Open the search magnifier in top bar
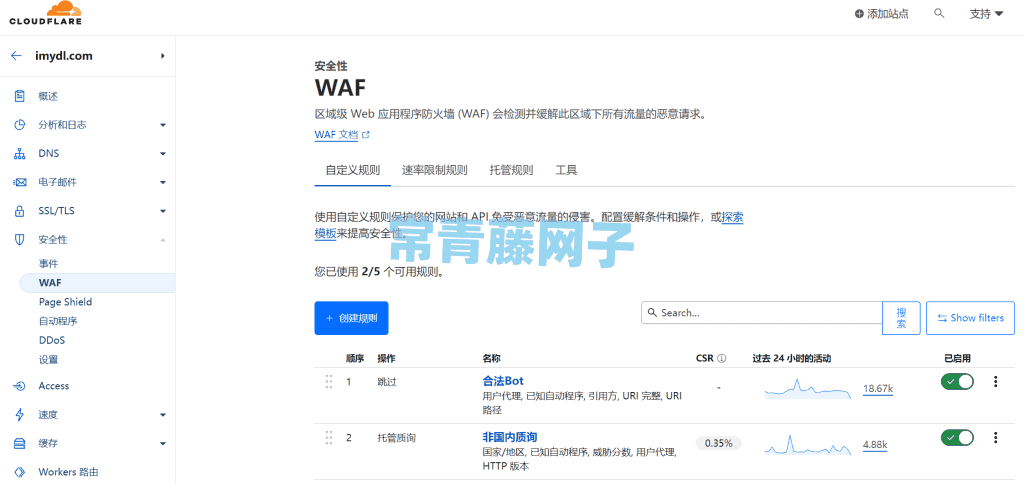 coord(939,13)
